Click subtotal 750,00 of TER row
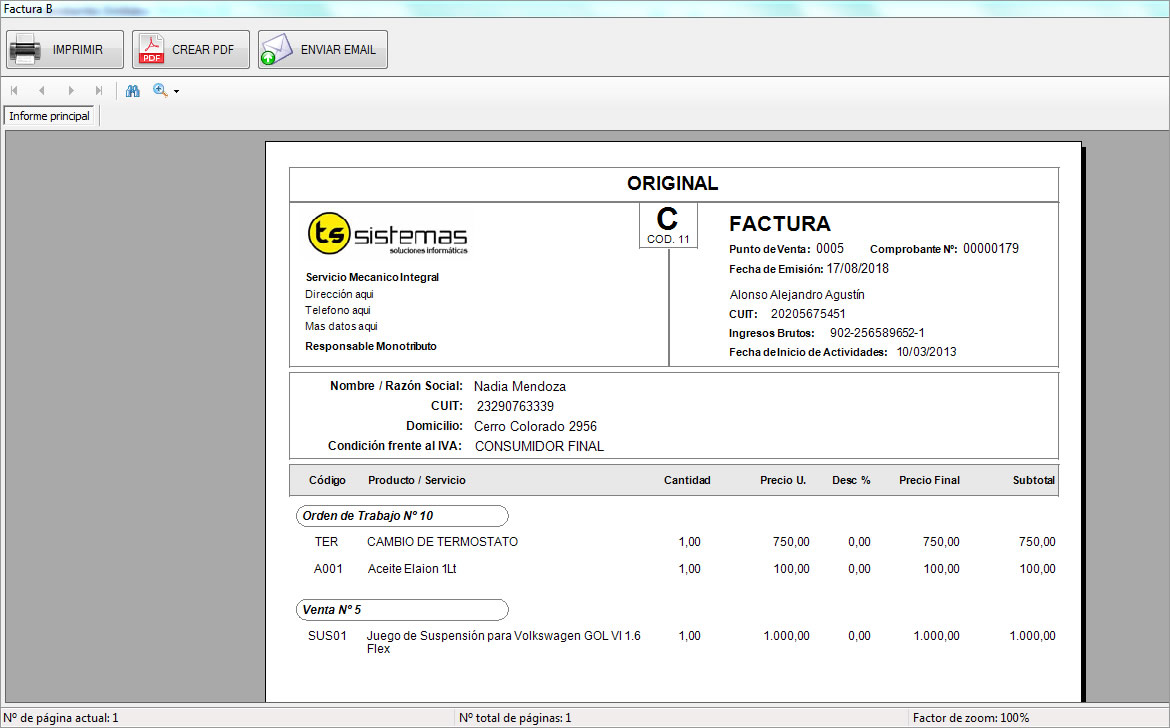The image size is (1170, 728). [1037, 542]
